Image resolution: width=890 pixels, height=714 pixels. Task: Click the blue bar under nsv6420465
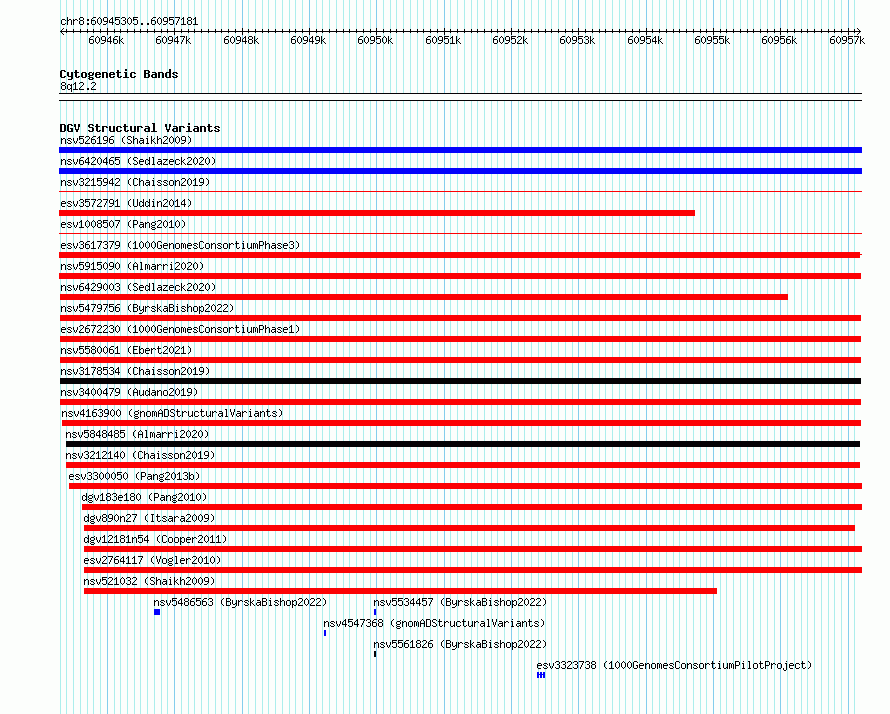coord(460,171)
